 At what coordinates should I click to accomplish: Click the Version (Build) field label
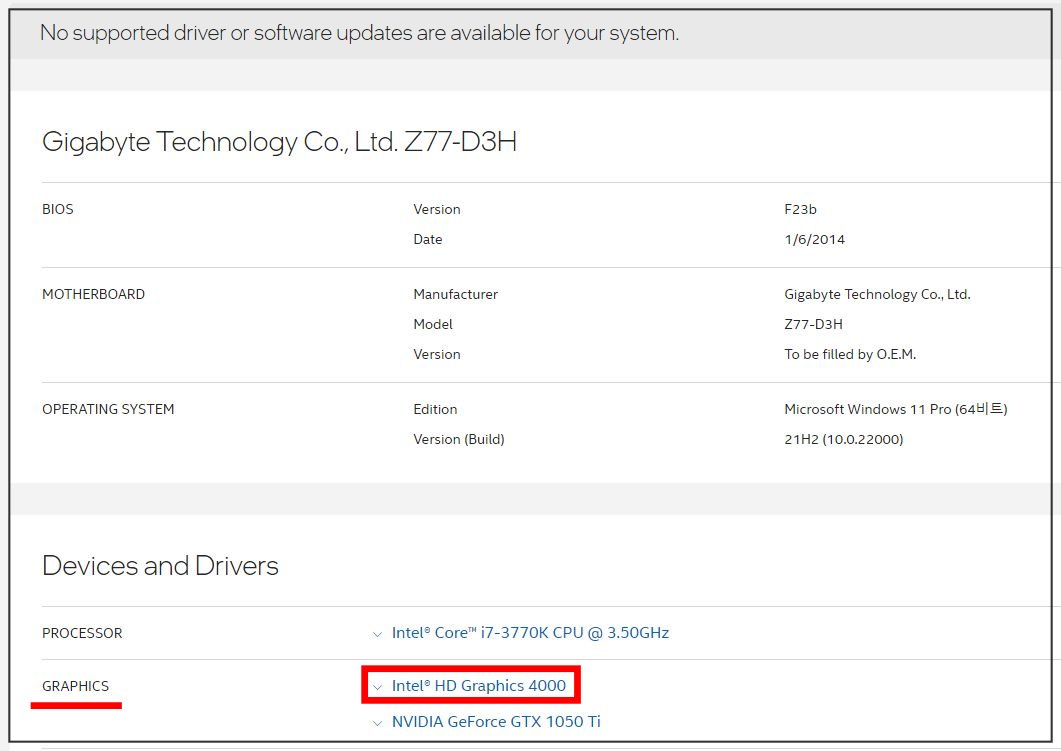tap(459, 439)
